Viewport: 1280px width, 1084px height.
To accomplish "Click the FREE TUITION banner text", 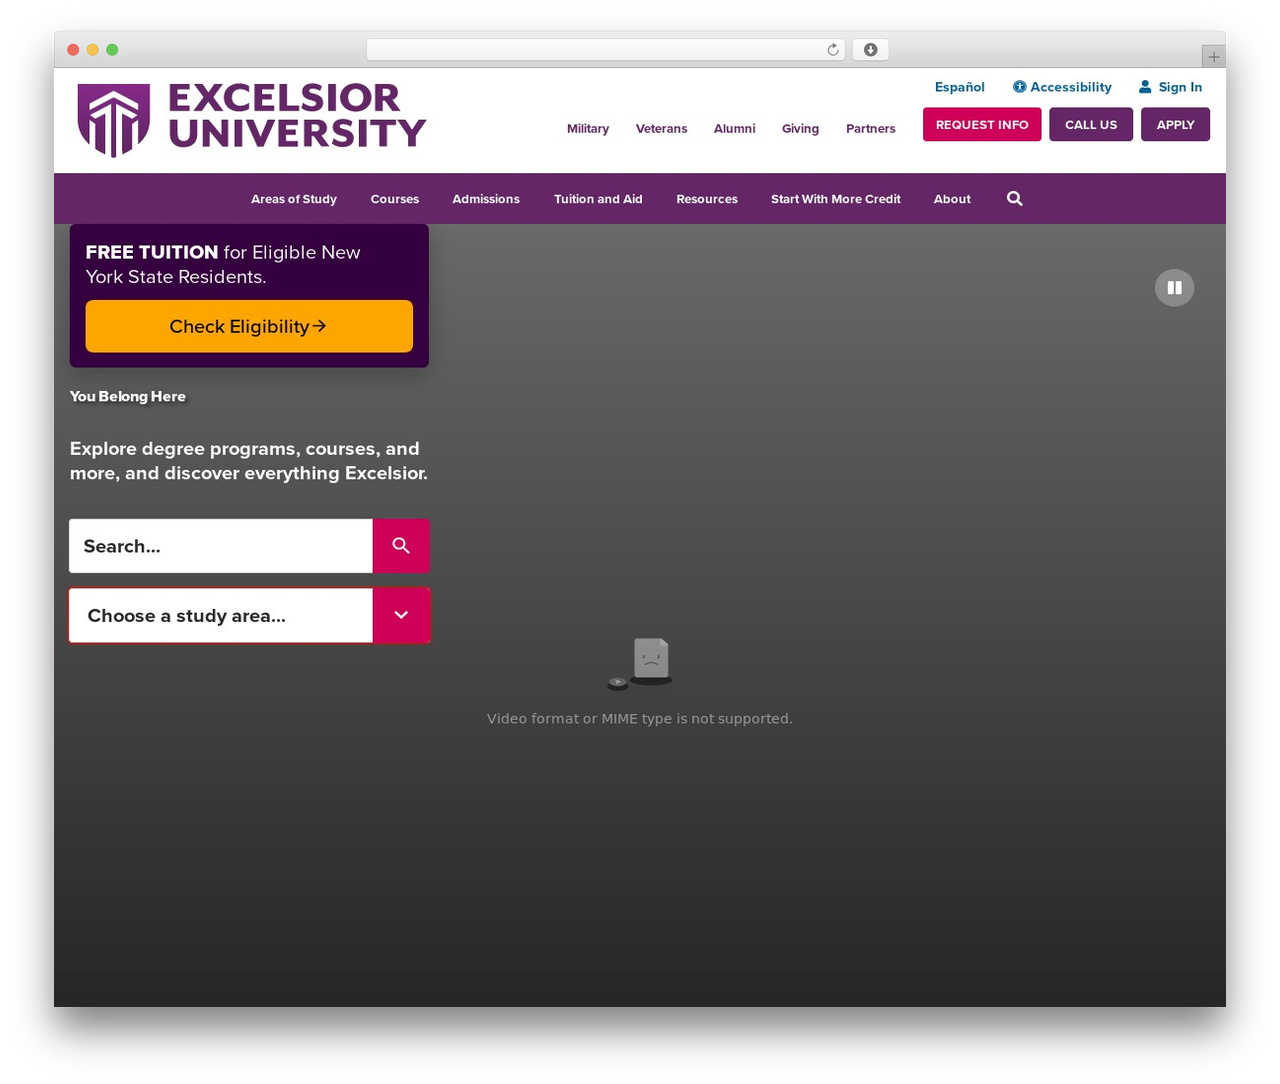I will pyautogui.click(x=223, y=265).
